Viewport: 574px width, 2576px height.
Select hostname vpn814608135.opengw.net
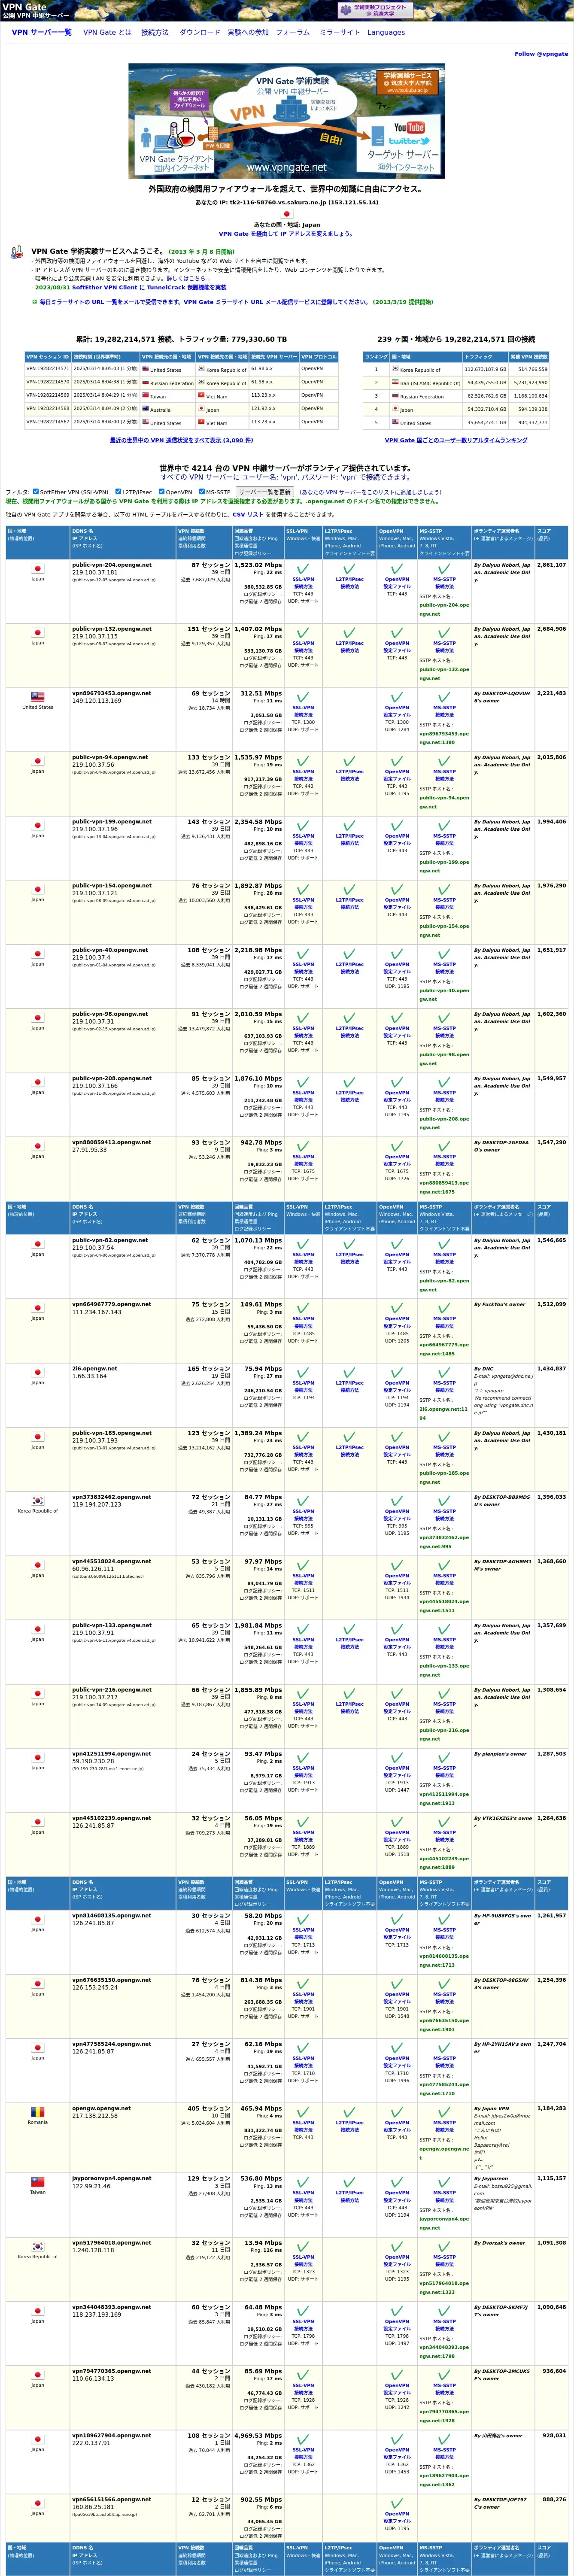[112, 1916]
